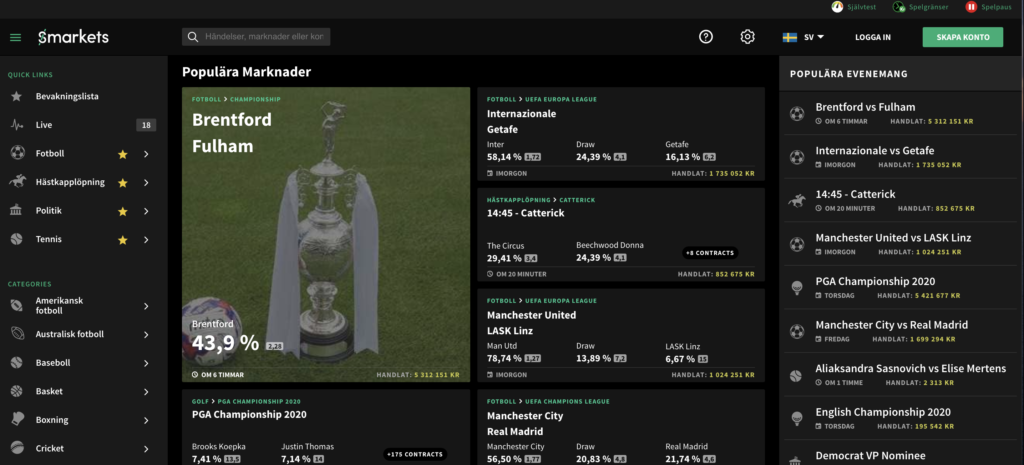The width and height of the screenshot is (1024, 465).
Task: Click the Live pulse icon
Action: pyautogui.click(x=17, y=125)
